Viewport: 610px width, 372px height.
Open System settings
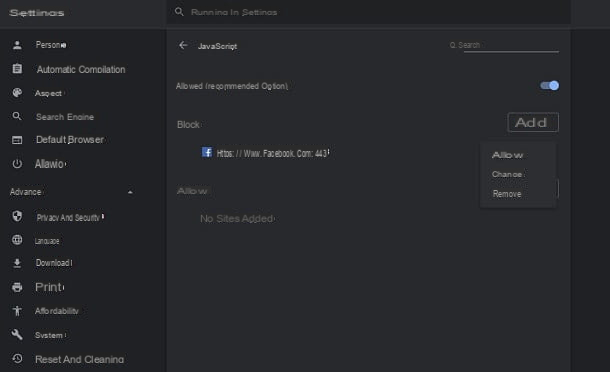point(50,335)
